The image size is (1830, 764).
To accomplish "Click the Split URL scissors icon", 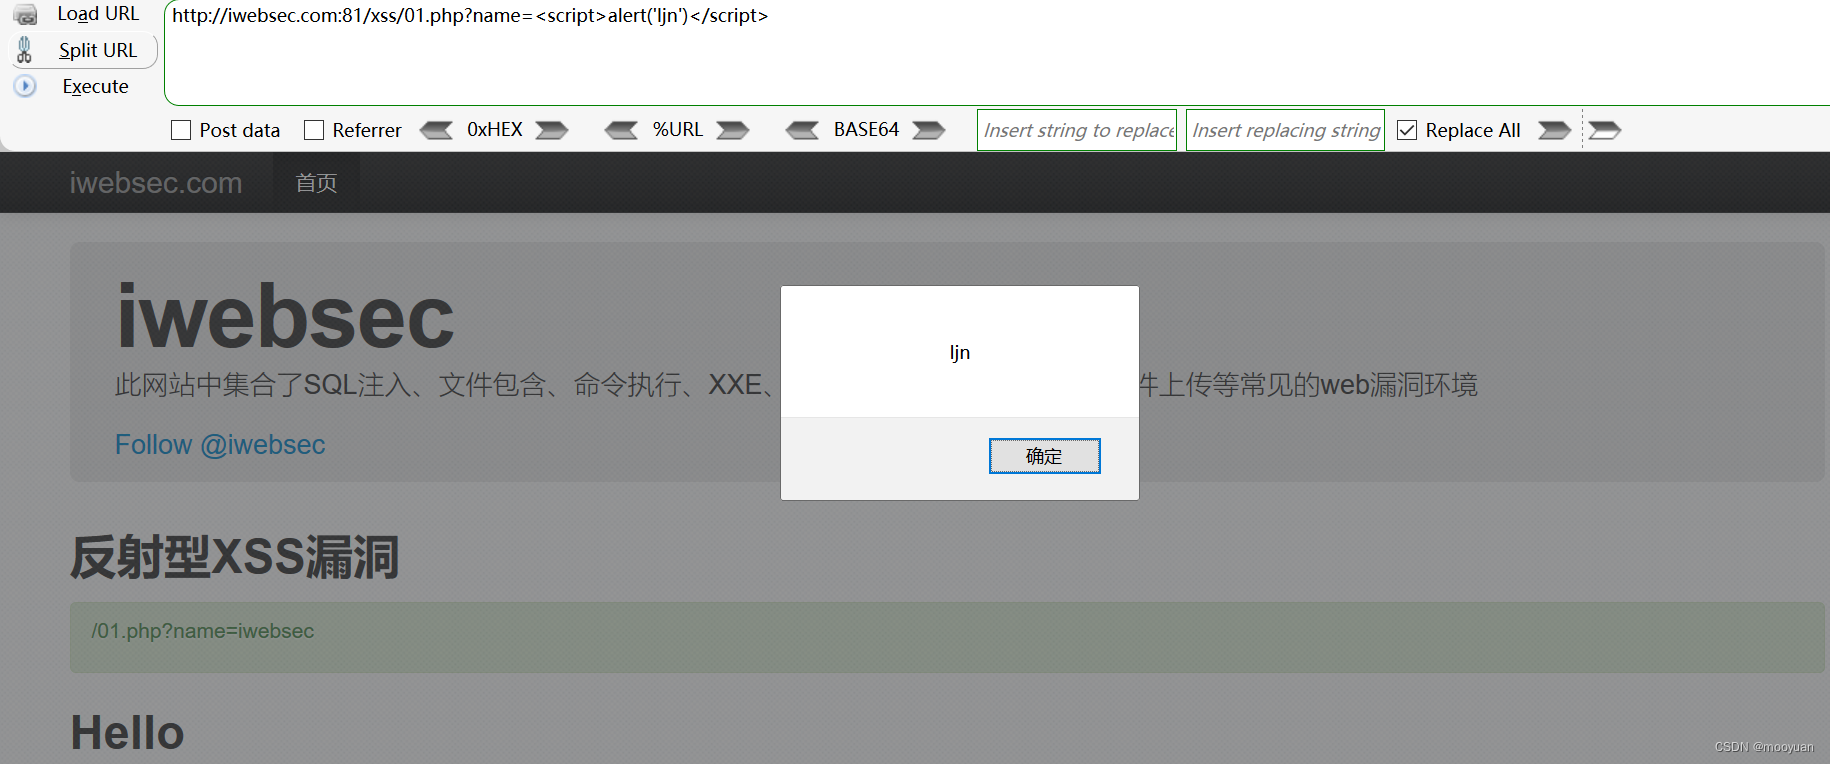I will tap(25, 50).
